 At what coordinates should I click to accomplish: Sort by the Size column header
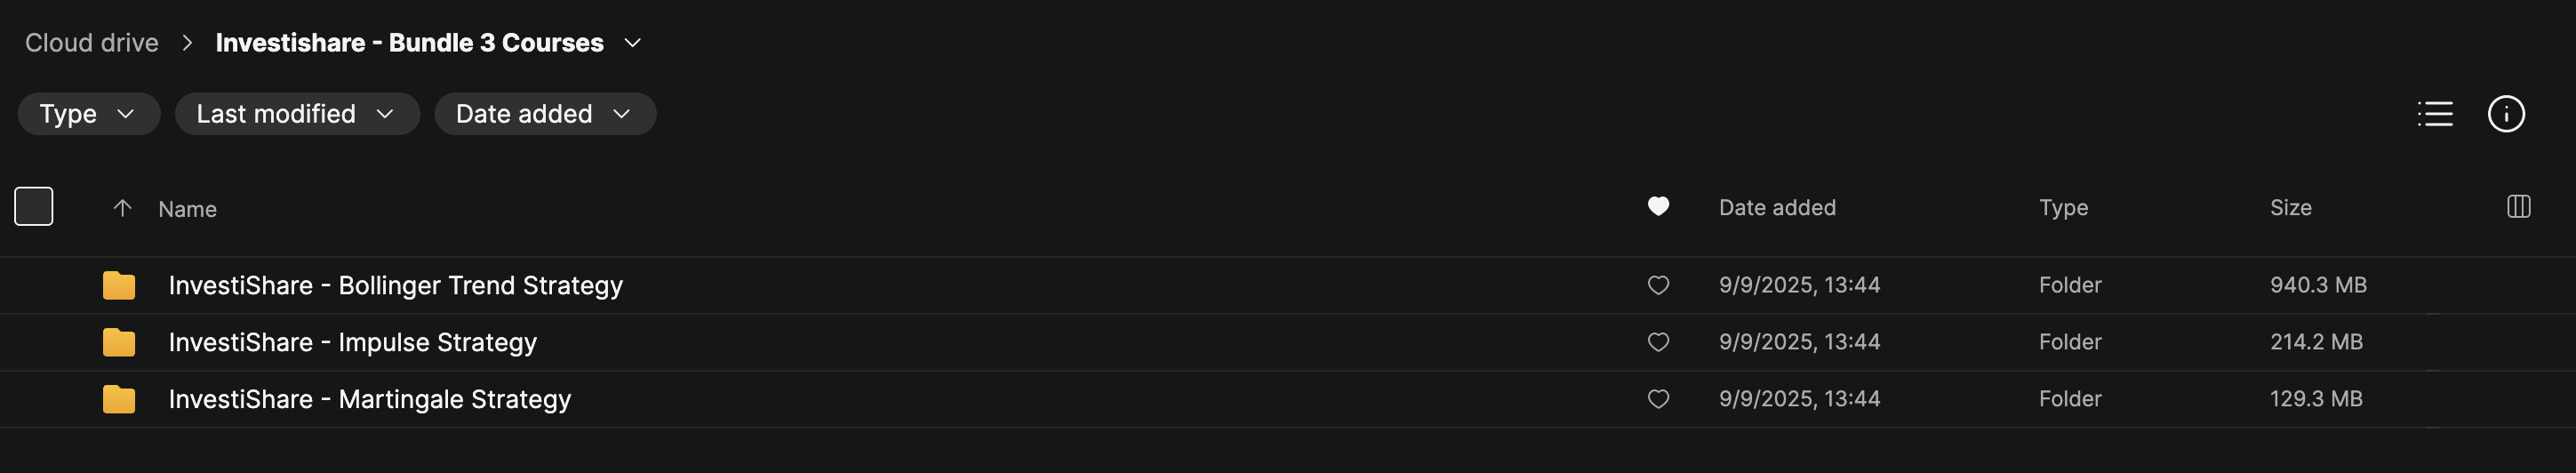tap(2290, 208)
